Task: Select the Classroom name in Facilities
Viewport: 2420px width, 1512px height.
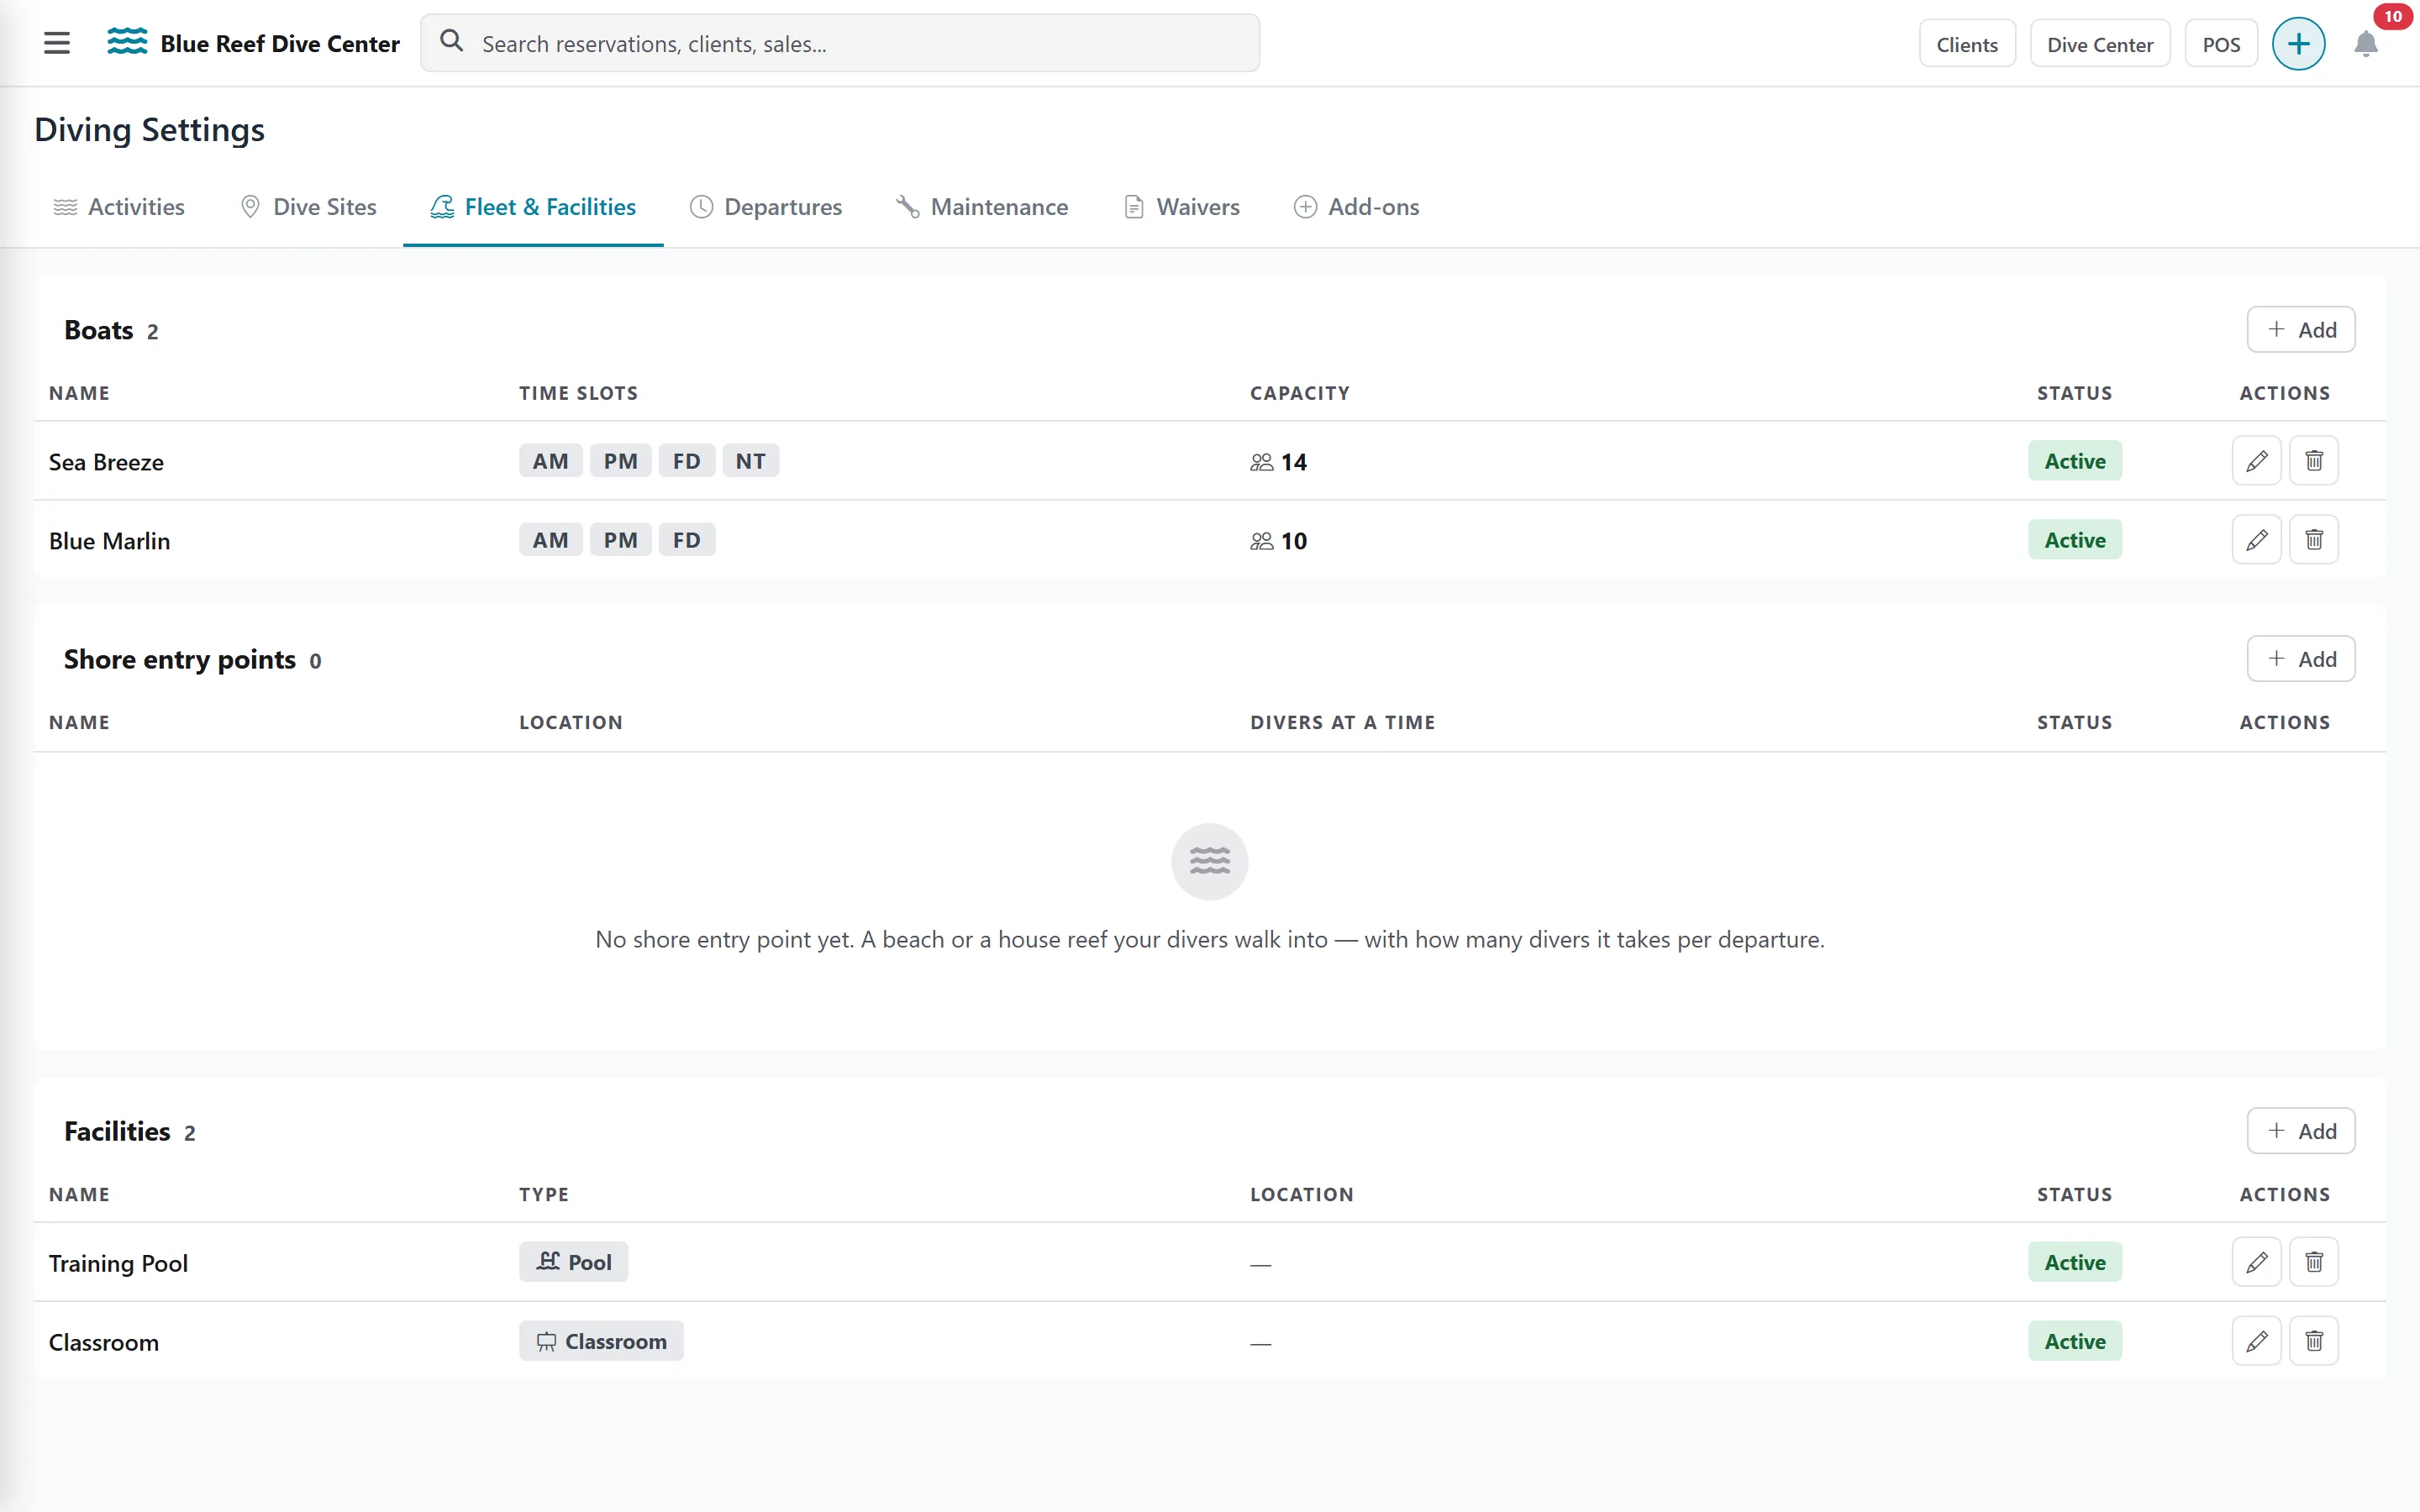Action: click(104, 1342)
